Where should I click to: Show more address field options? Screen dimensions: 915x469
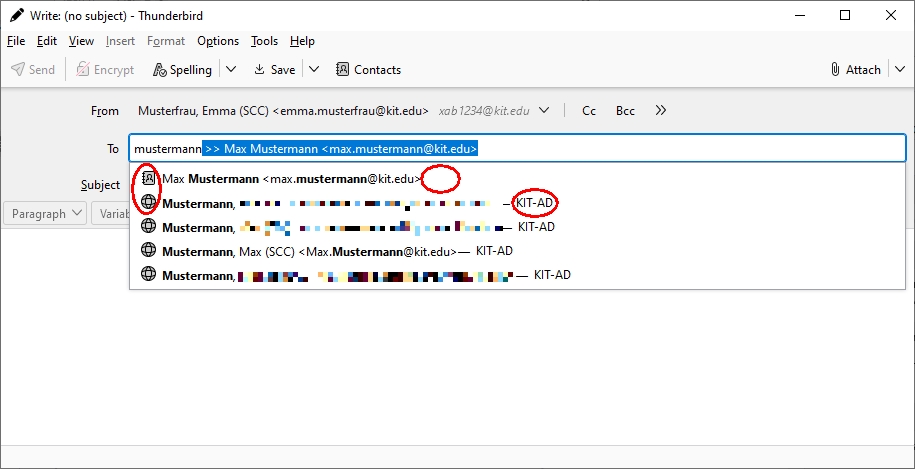pyautogui.click(x=661, y=110)
